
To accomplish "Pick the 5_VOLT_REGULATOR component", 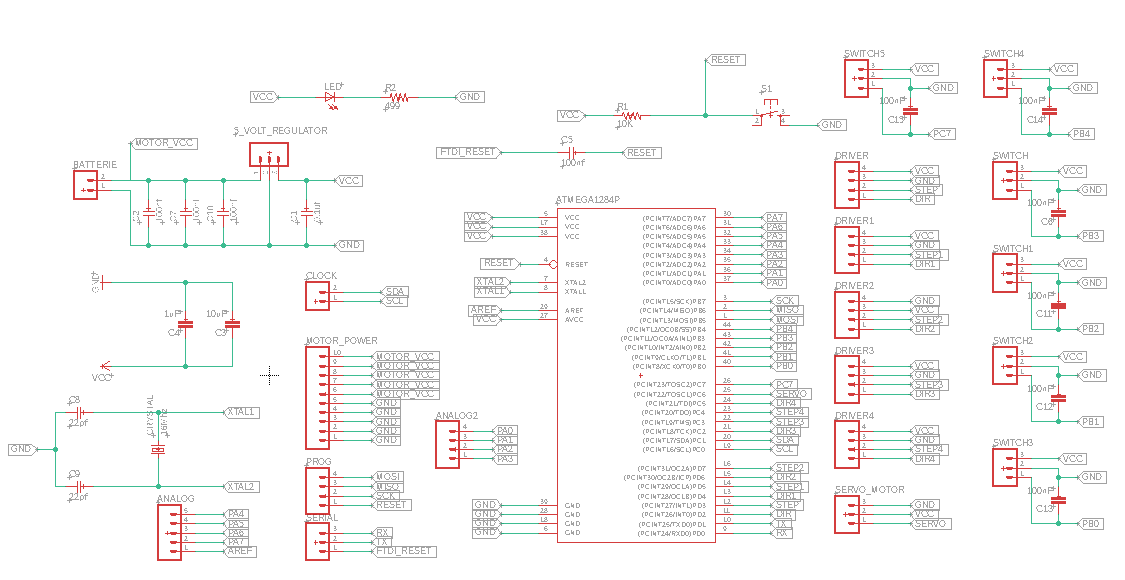I will click(x=269, y=155).
